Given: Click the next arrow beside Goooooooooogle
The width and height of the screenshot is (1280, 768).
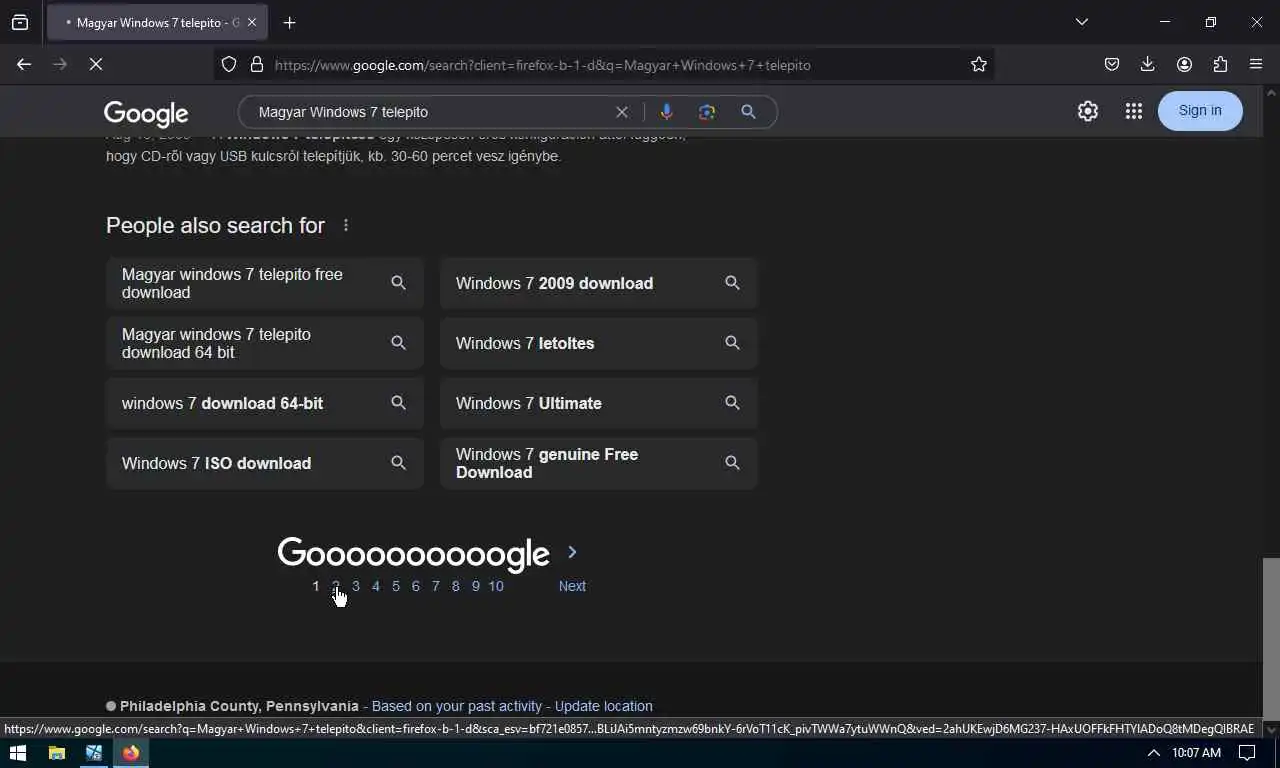Looking at the screenshot, I should 572,552.
